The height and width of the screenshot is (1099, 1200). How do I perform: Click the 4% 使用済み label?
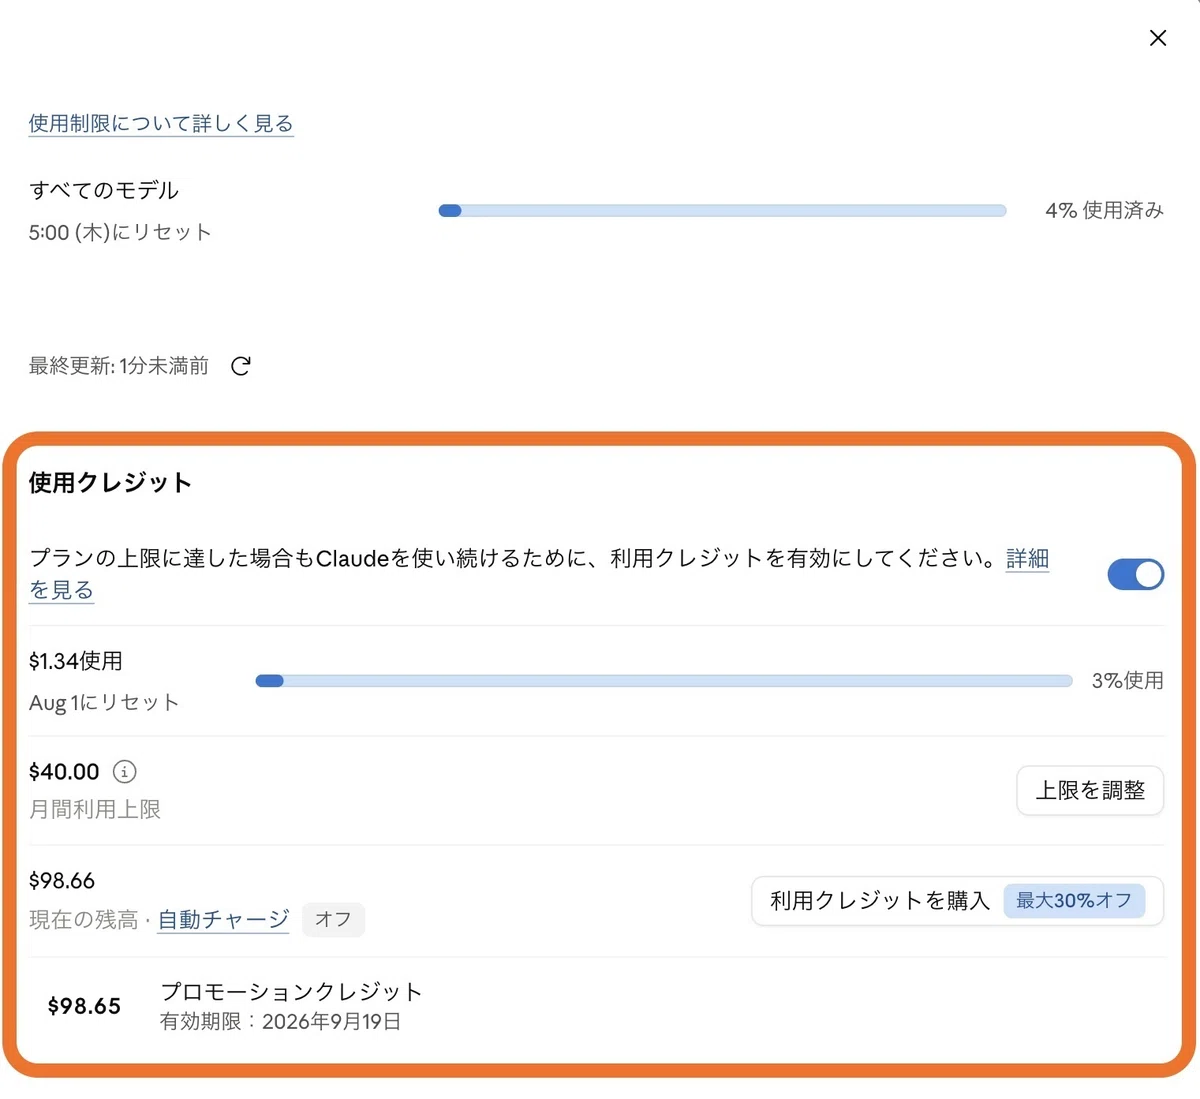tap(1104, 210)
